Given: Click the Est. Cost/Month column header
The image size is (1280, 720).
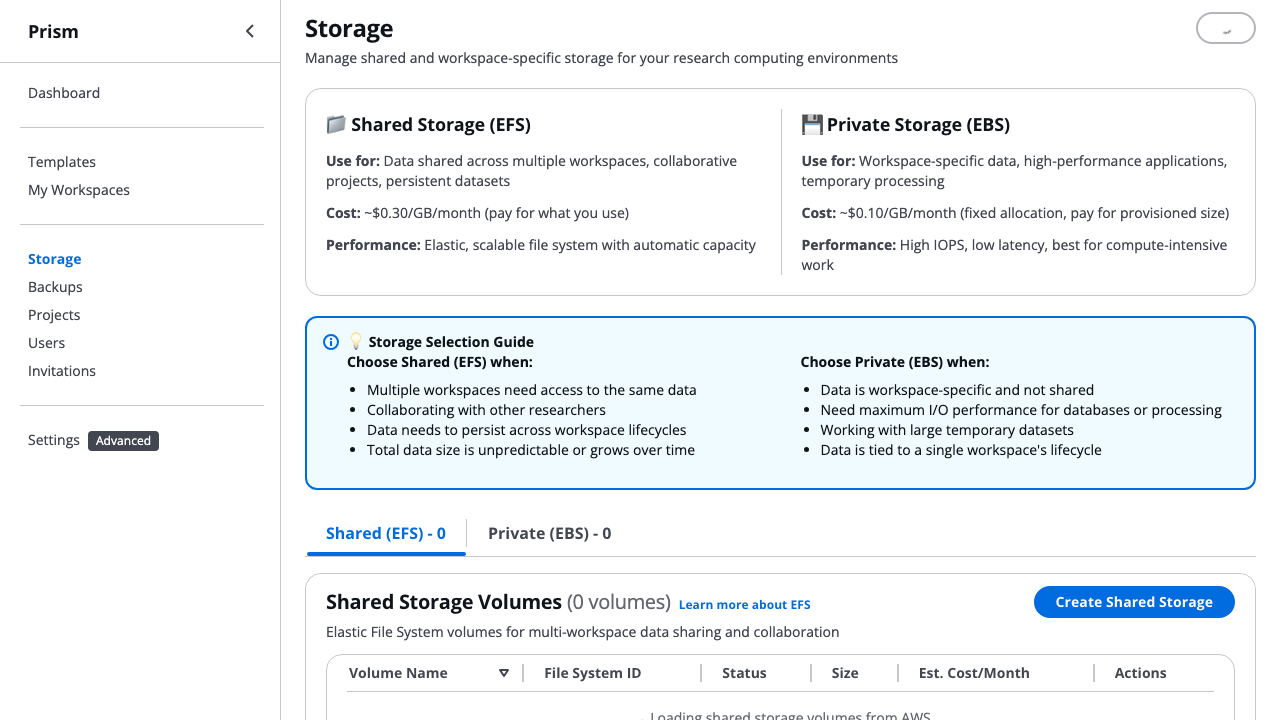Looking at the screenshot, I should [x=974, y=673].
